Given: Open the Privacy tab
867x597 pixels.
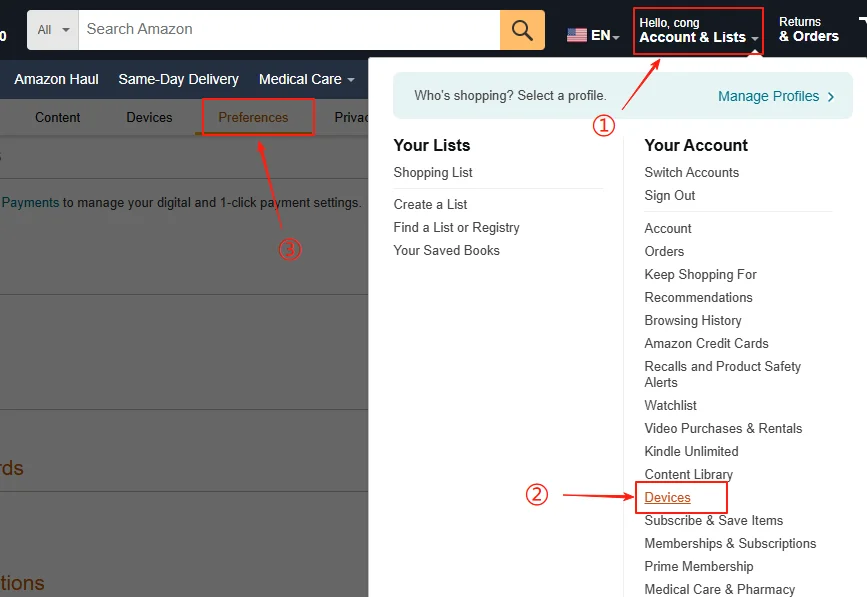Looking at the screenshot, I should coord(351,117).
